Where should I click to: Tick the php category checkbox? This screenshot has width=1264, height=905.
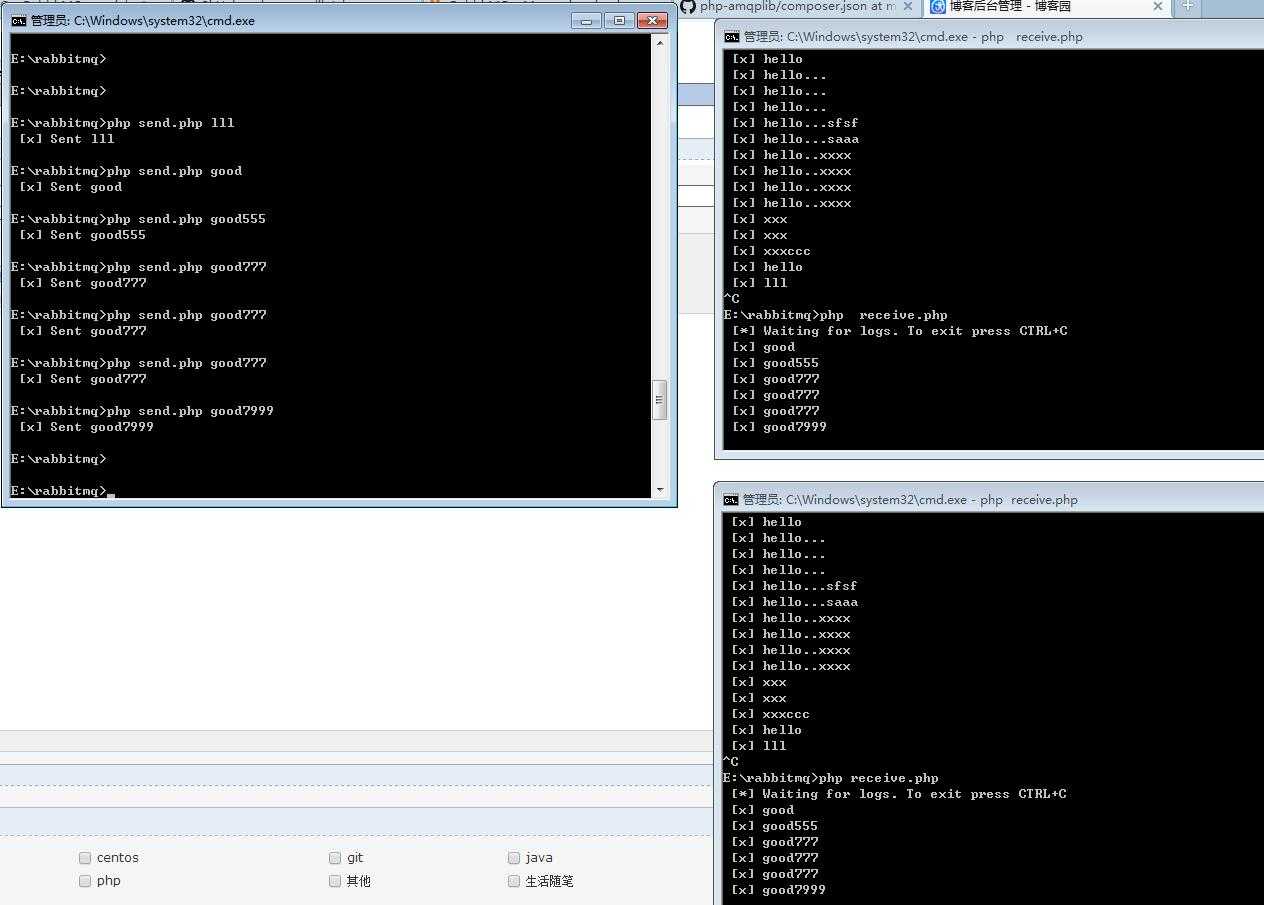point(85,881)
